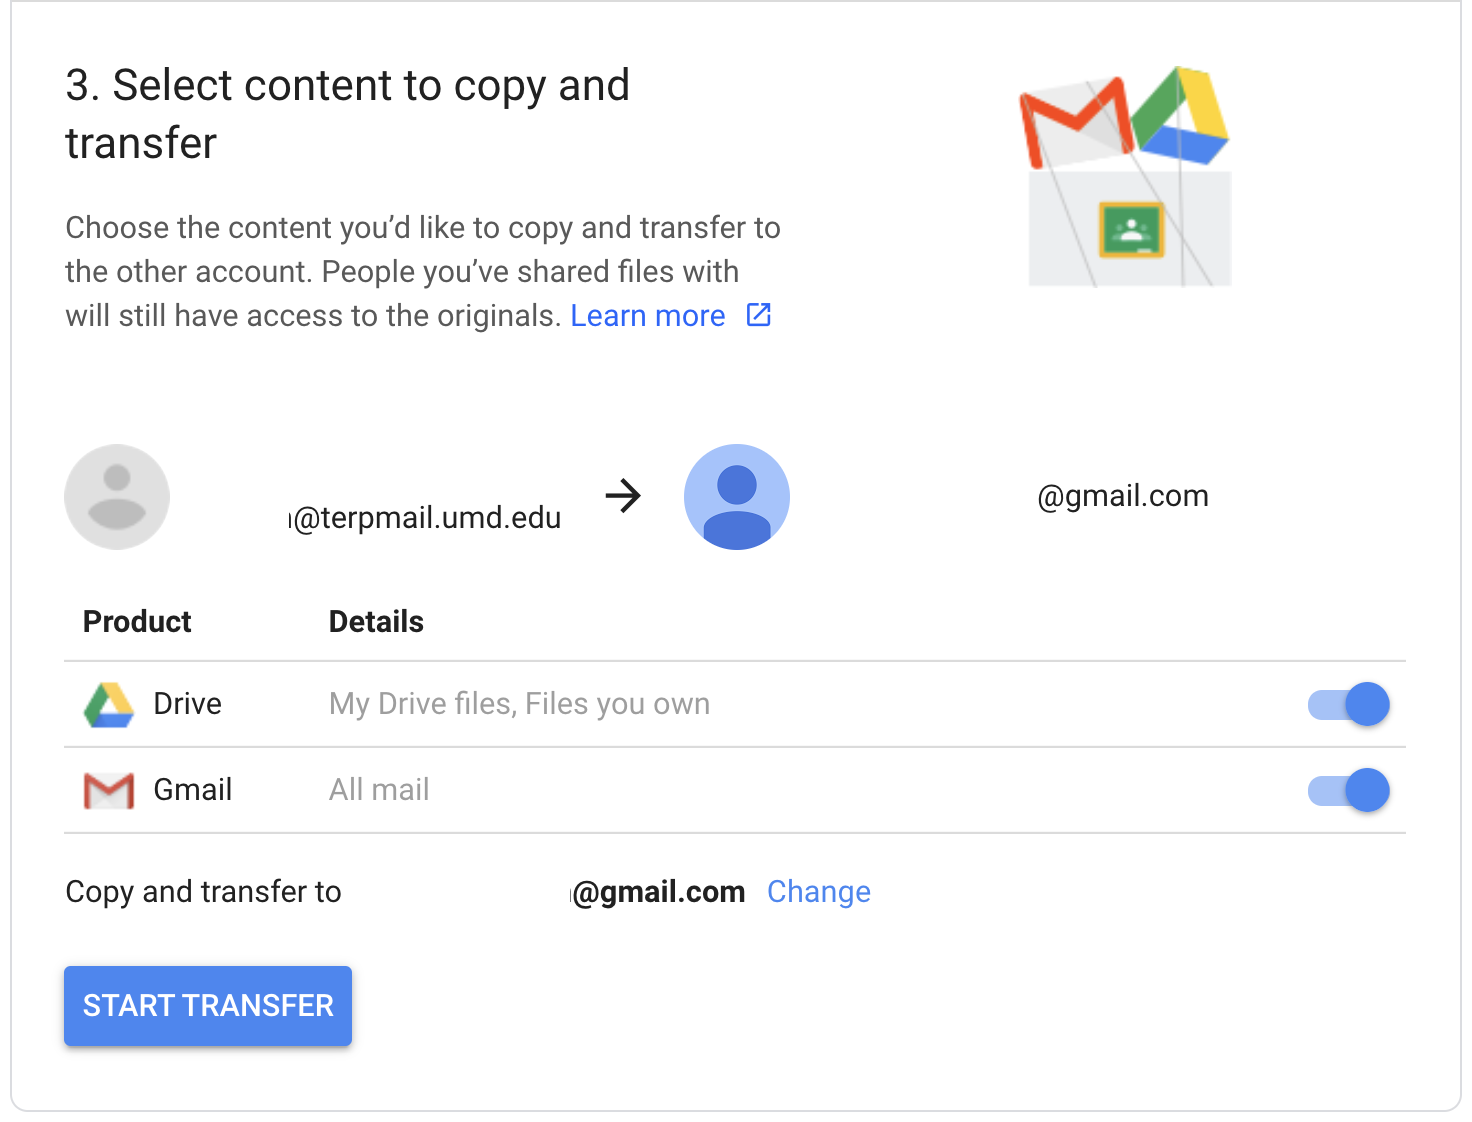This screenshot has height=1122, width=1472.
Task: Select the Drive product row
Action: [188, 703]
